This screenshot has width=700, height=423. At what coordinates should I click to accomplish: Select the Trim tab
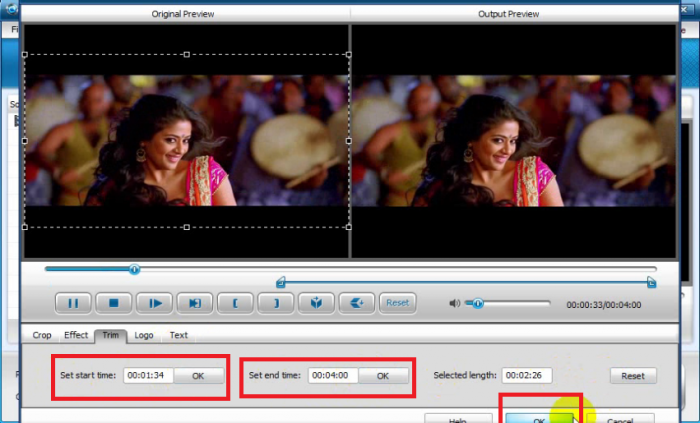pyautogui.click(x=111, y=335)
